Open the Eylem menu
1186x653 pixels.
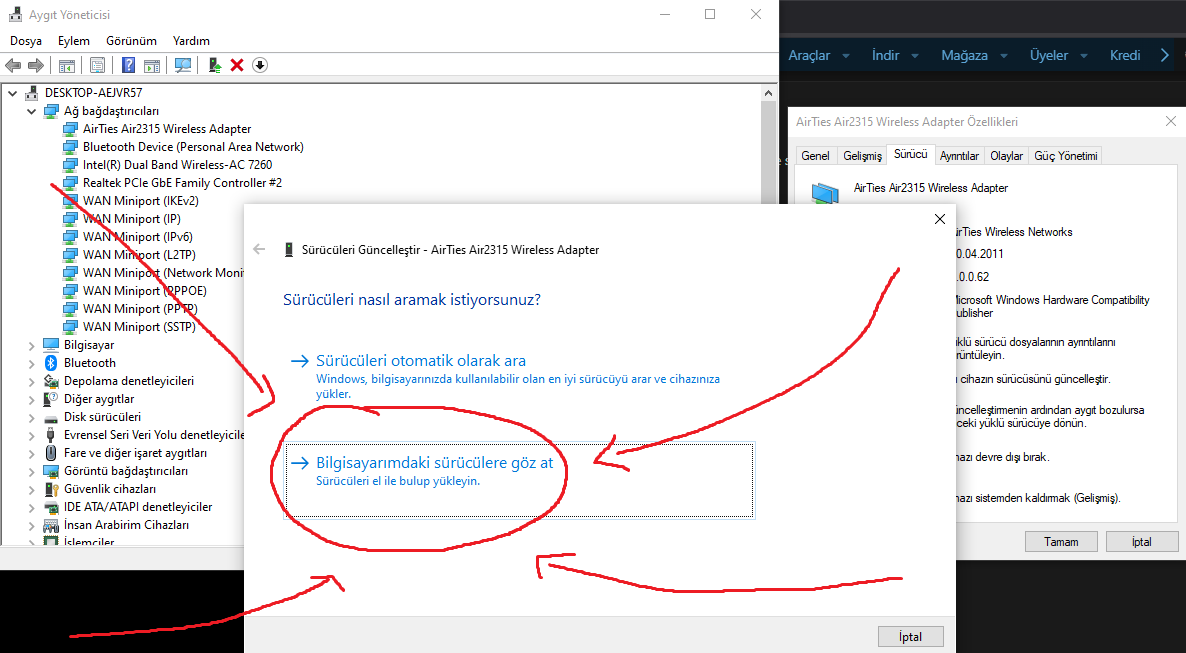[x=73, y=41]
